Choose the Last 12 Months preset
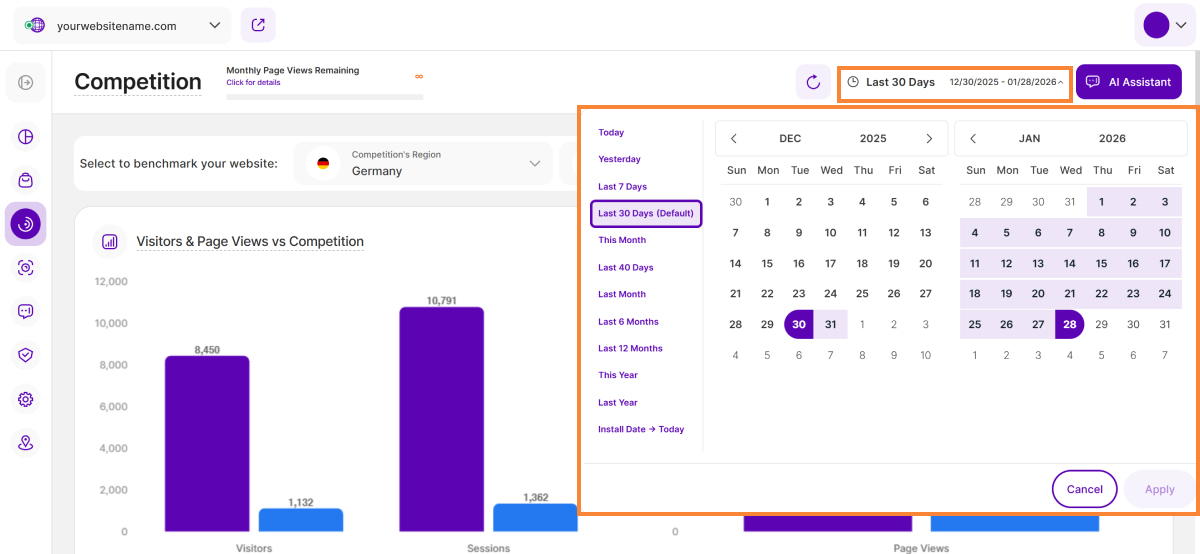The height and width of the screenshot is (554, 1200). pyautogui.click(x=630, y=349)
